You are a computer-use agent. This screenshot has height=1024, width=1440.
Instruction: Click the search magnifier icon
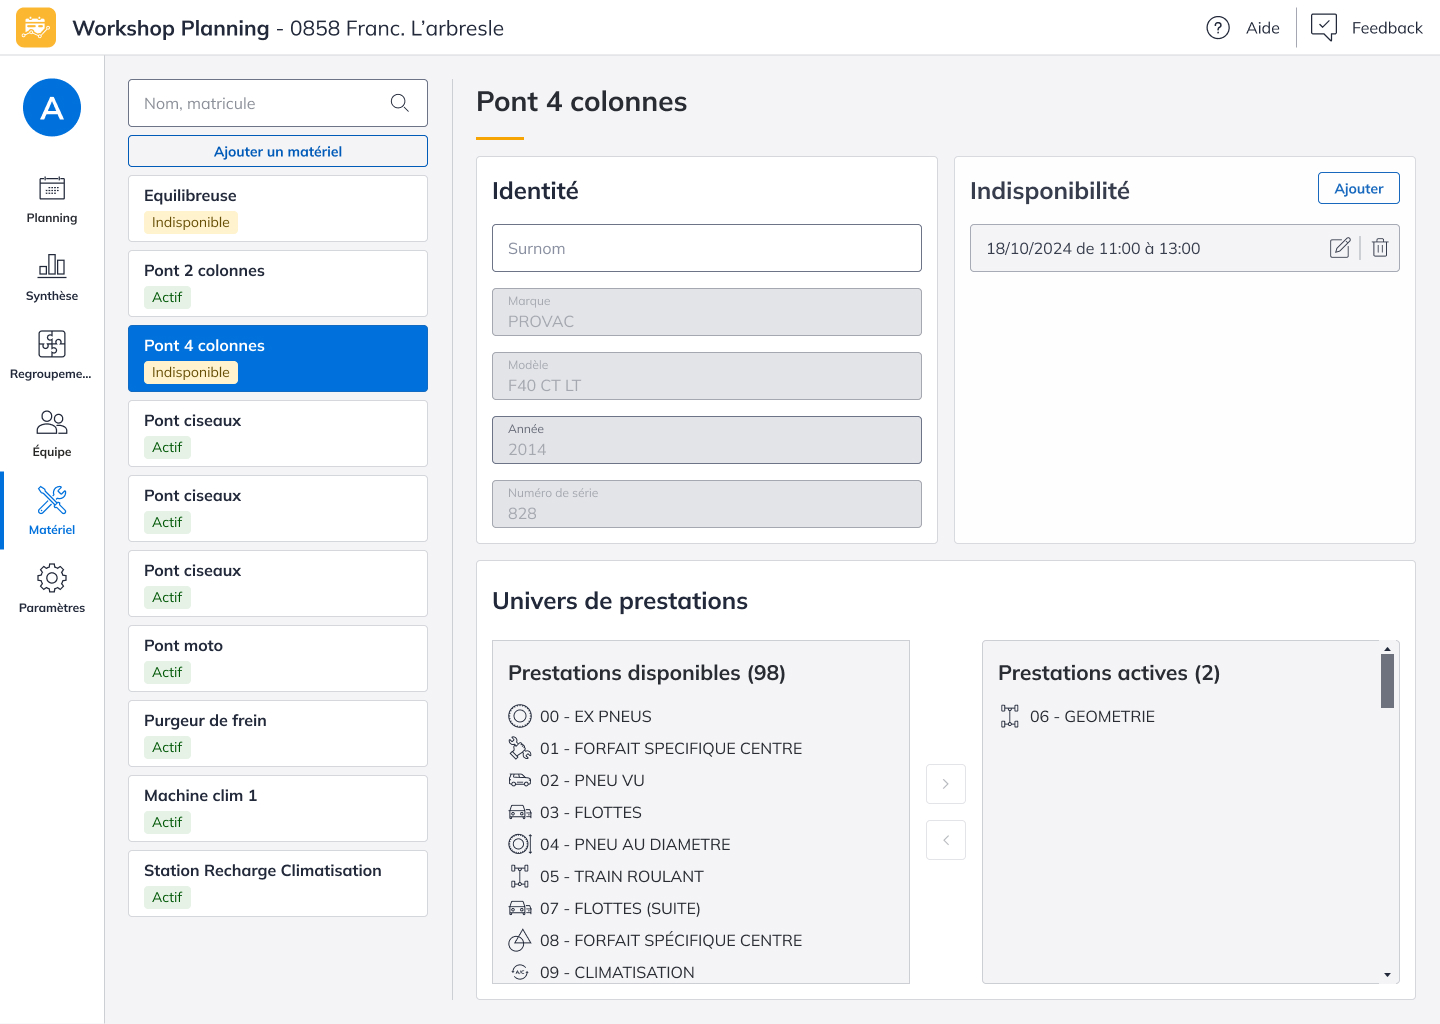400,103
